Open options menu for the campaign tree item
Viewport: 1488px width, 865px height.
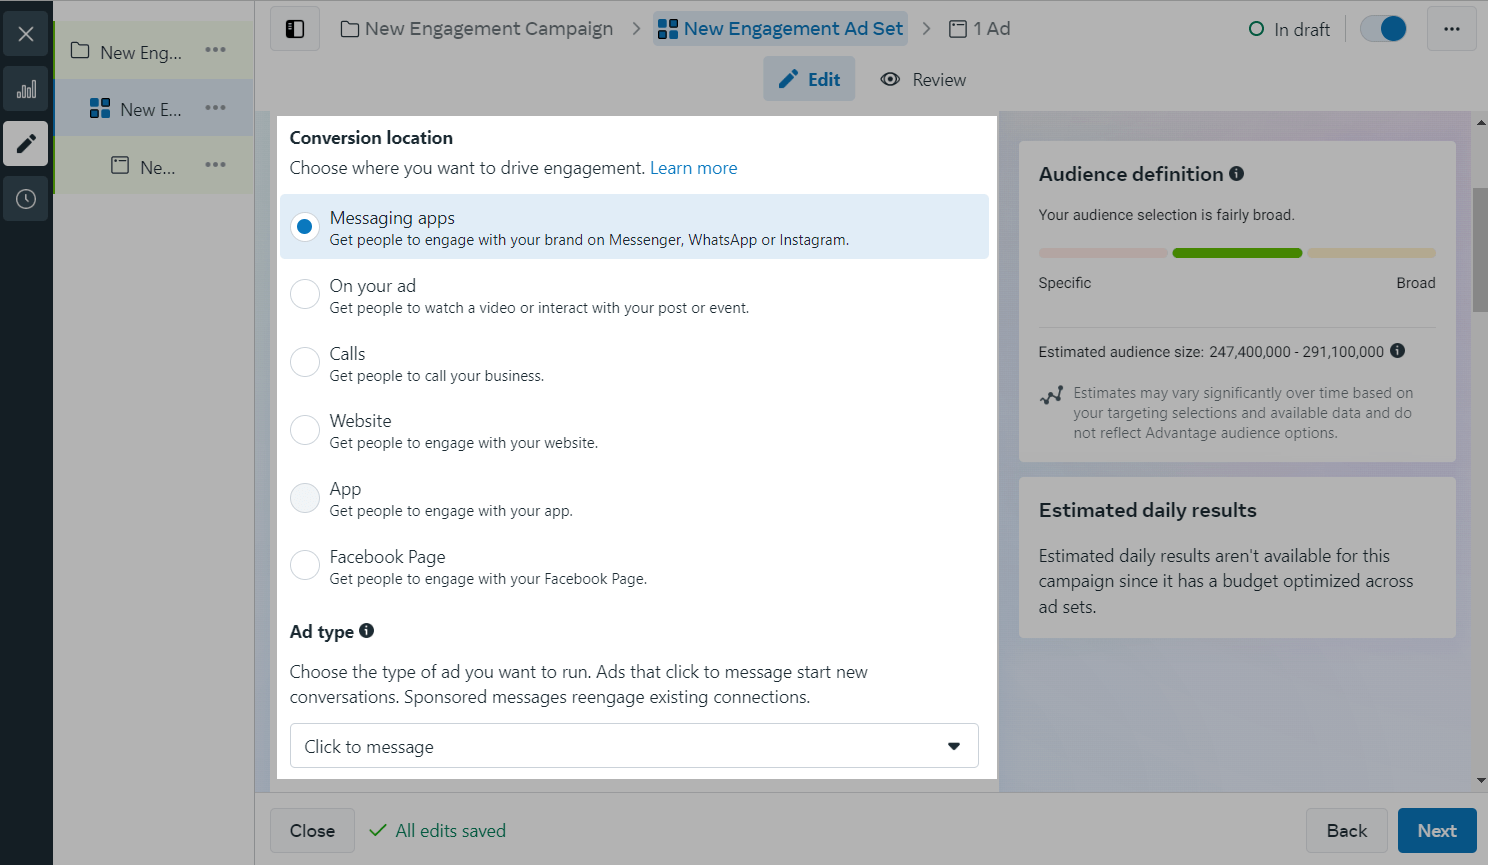point(216,50)
